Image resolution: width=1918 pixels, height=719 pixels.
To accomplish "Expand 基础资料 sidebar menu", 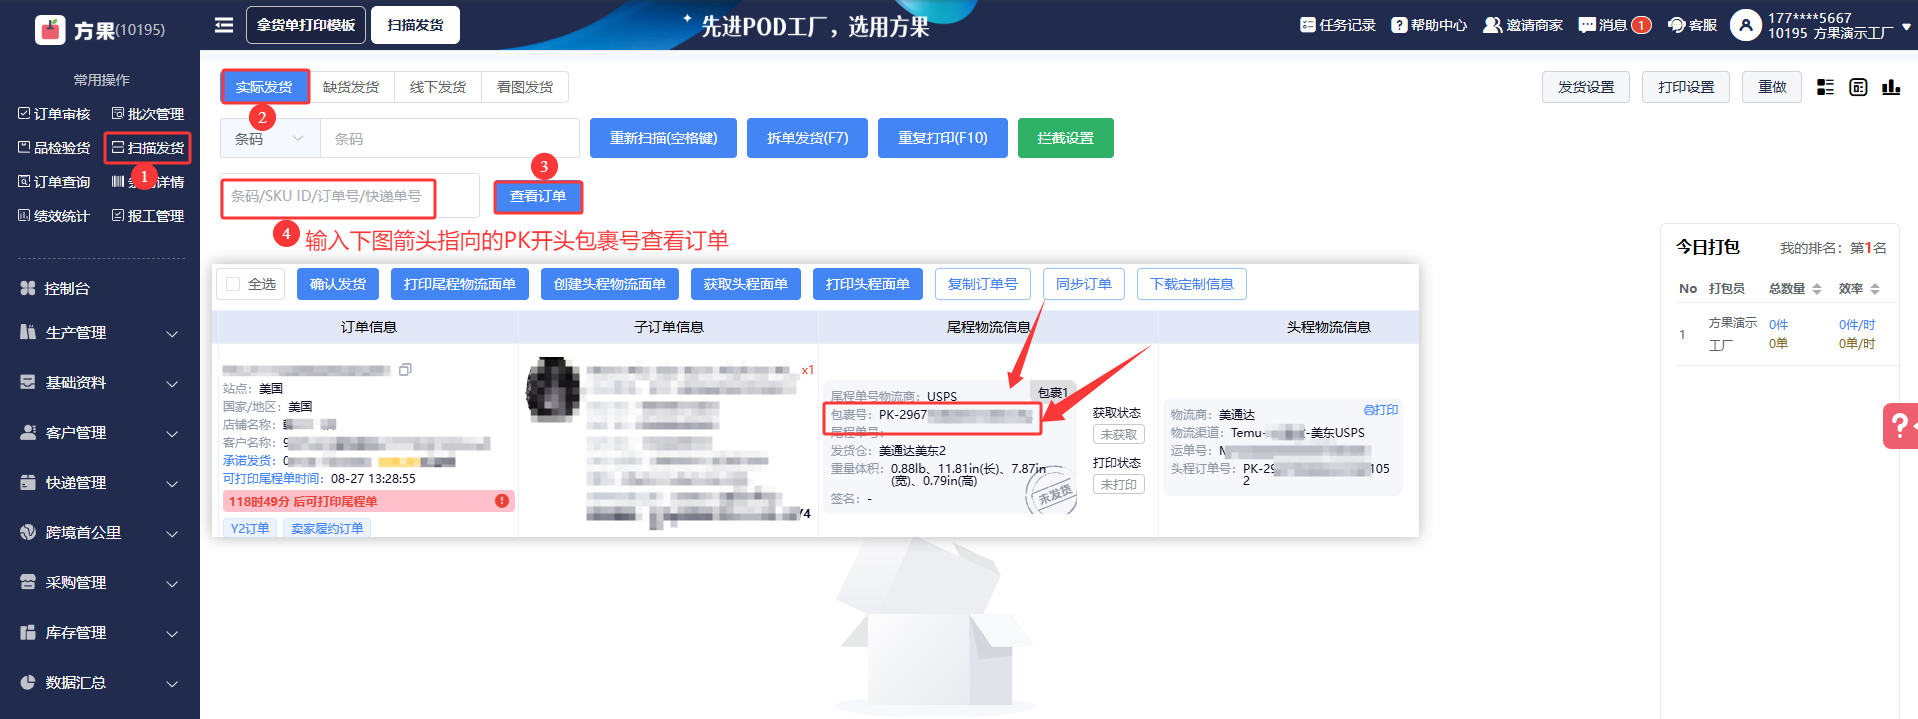I will (x=100, y=383).
